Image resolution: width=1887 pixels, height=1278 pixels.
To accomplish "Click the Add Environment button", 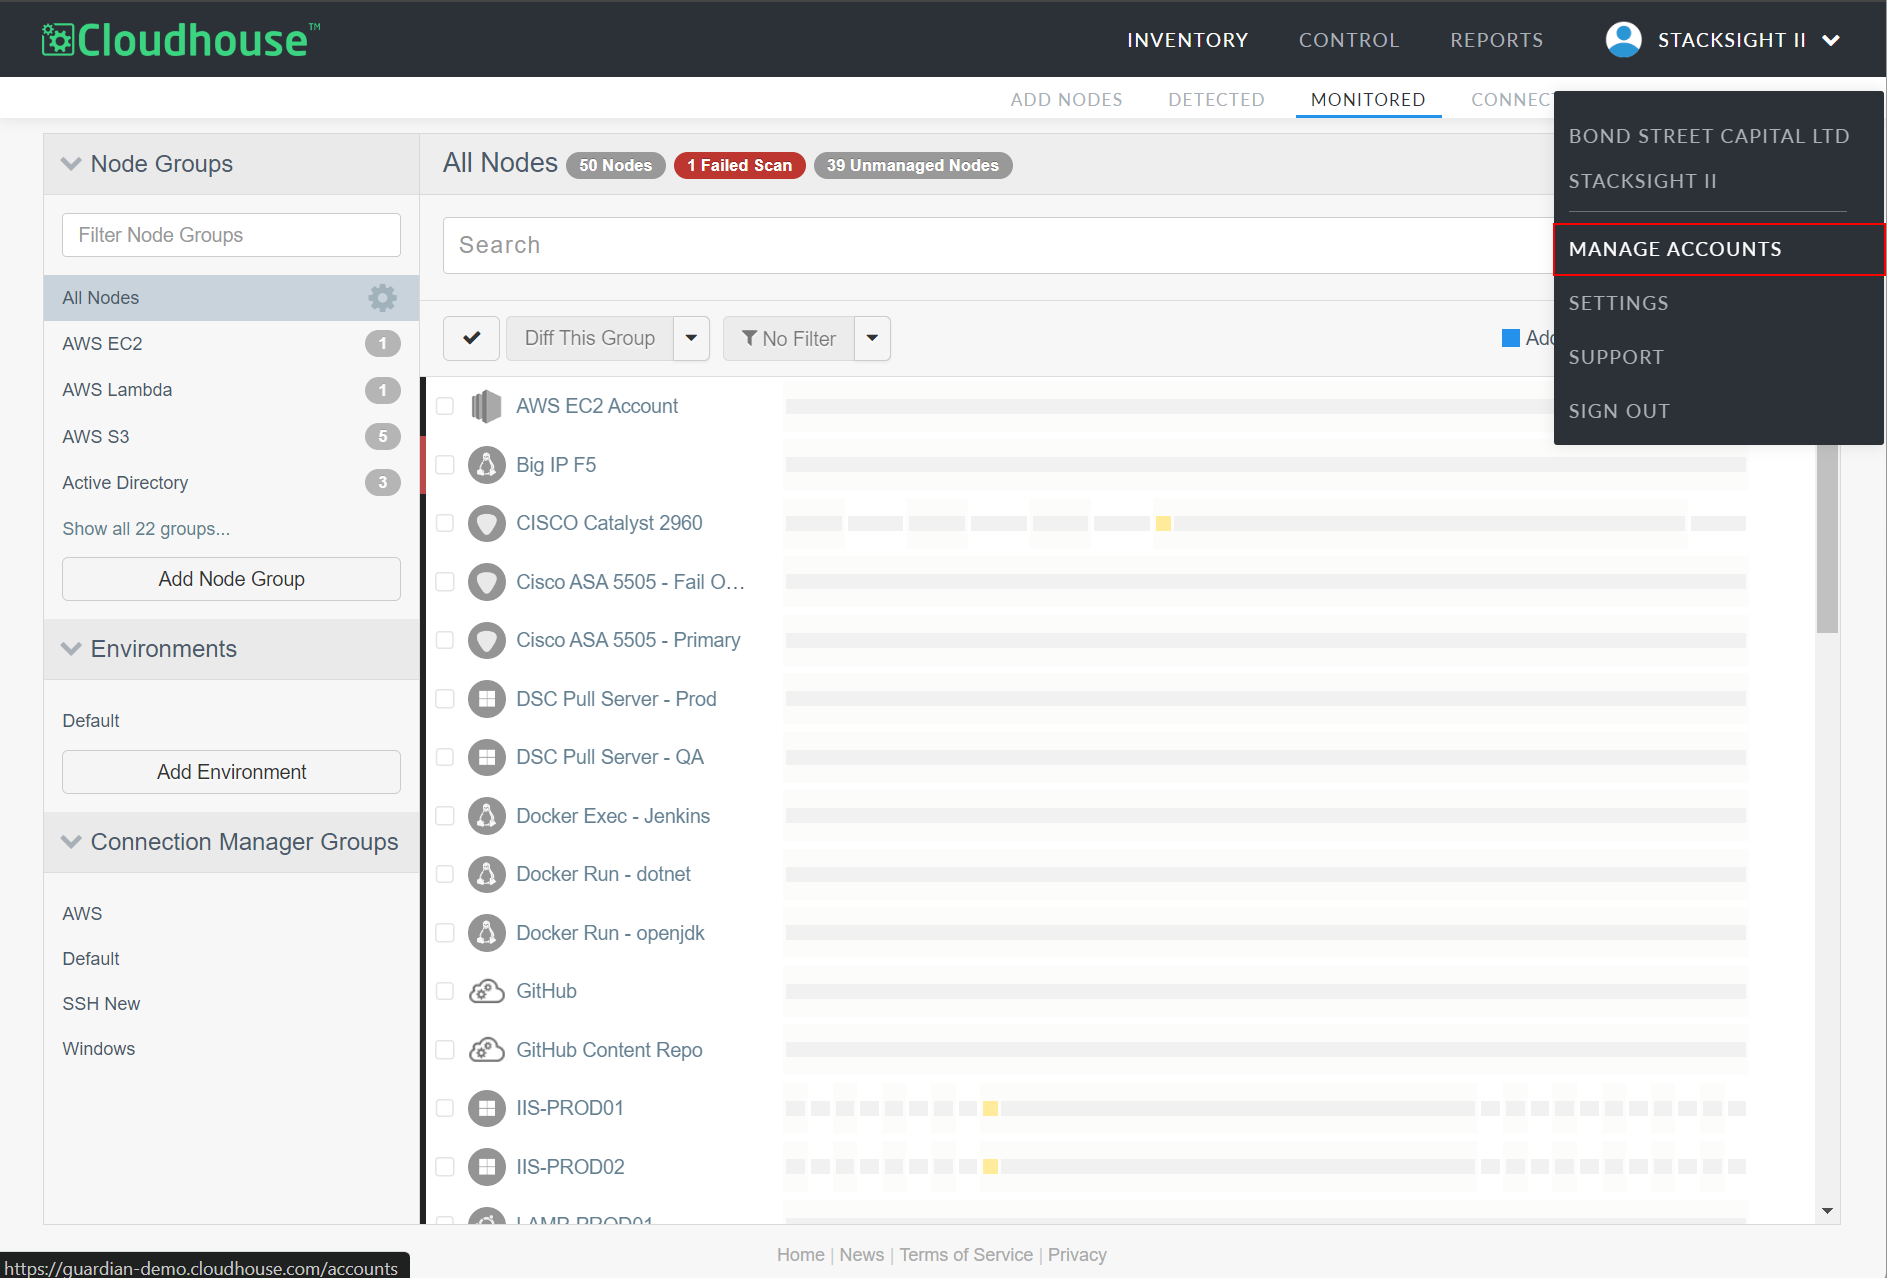I will coord(231,772).
